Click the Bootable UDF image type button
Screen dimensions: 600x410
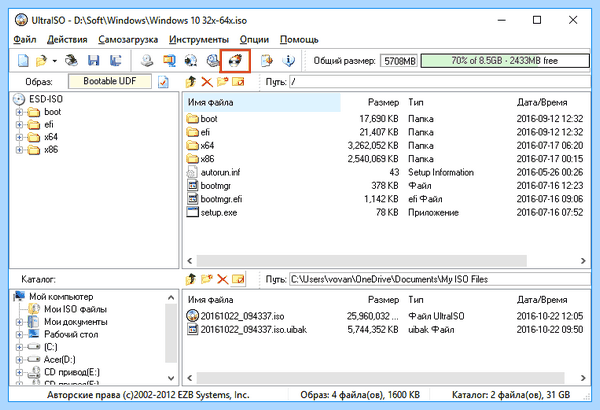(x=110, y=81)
